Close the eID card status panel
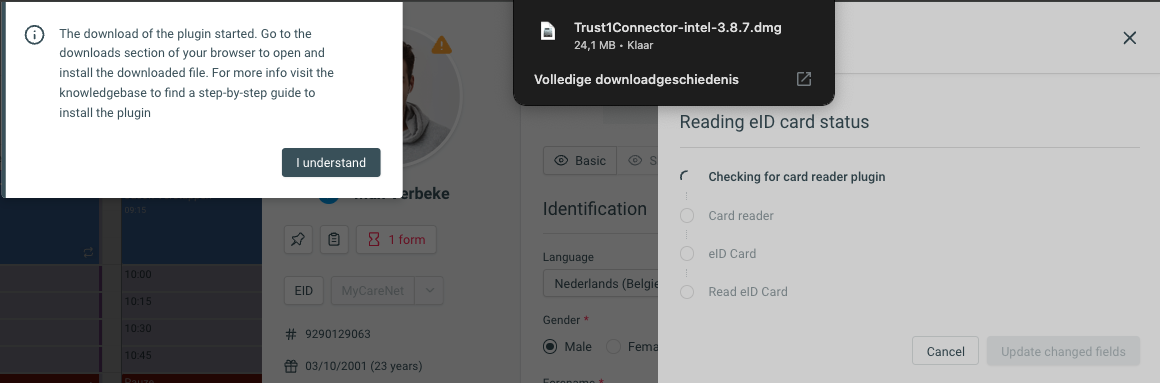1160x383 pixels. 1129,38
